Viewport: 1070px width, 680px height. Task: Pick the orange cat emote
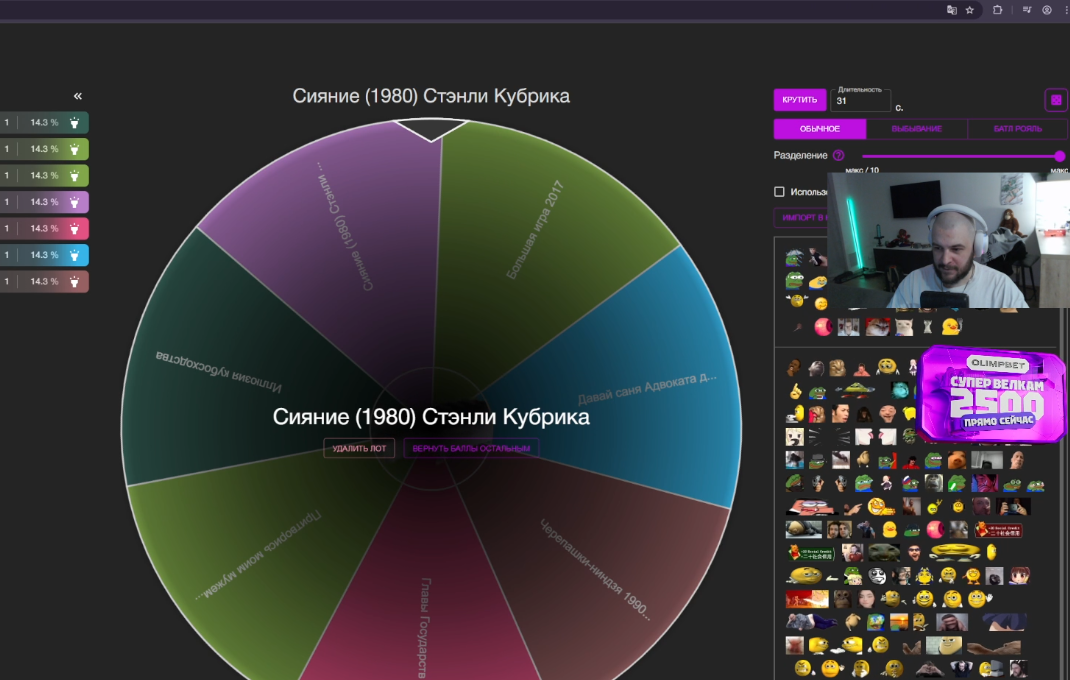878,327
